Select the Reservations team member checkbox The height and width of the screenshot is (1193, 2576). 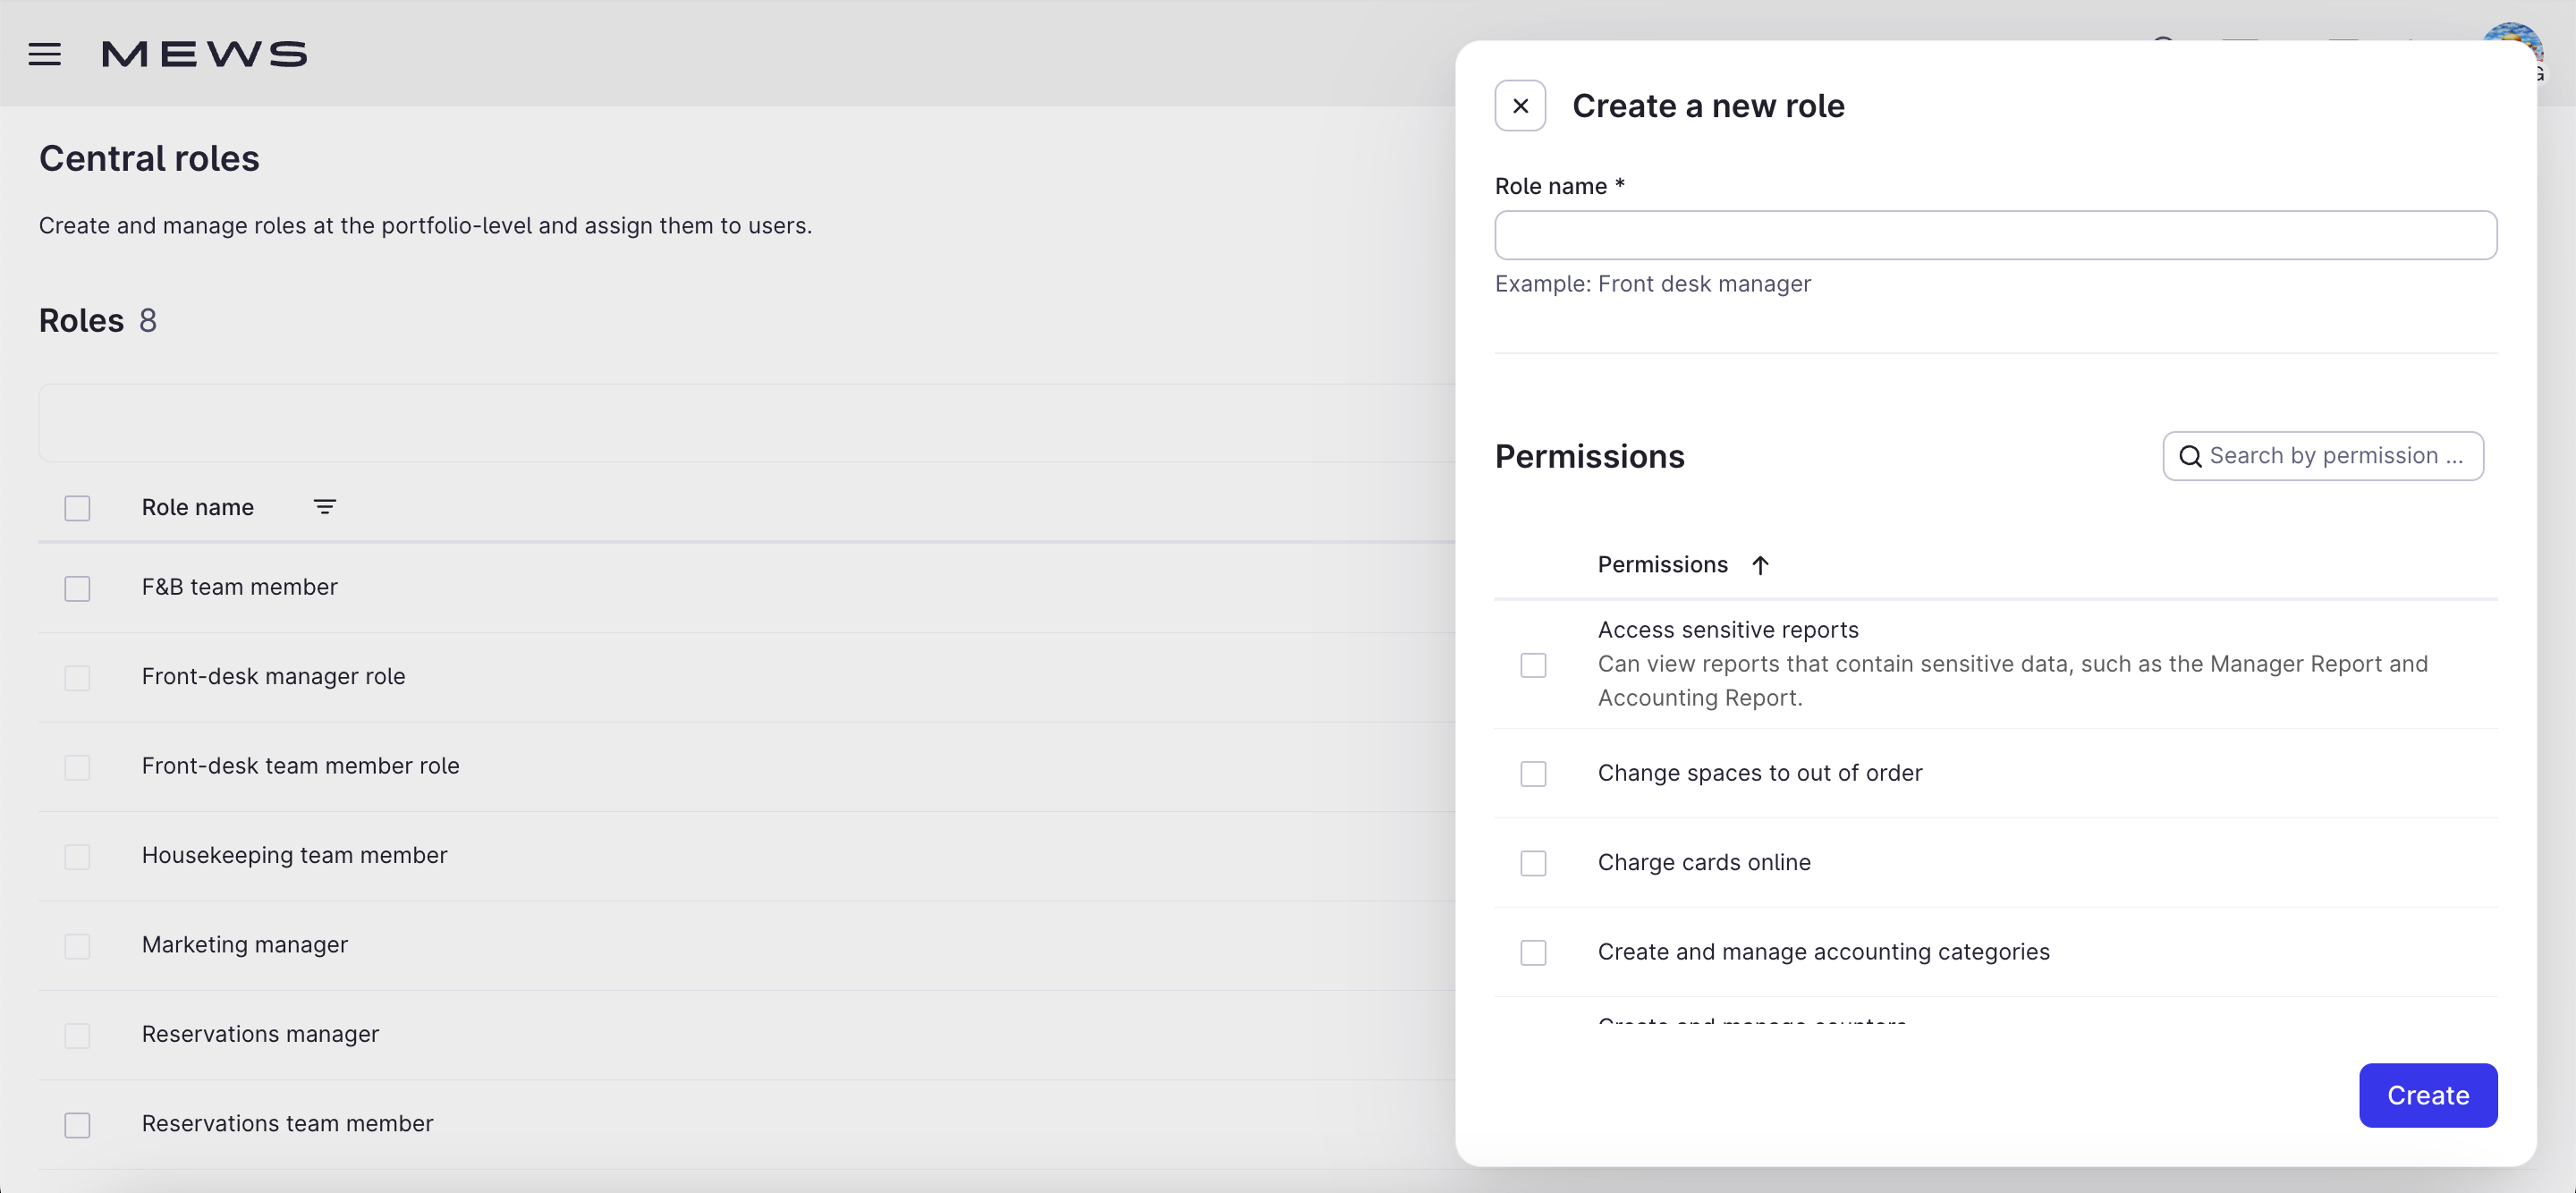tap(77, 1125)
